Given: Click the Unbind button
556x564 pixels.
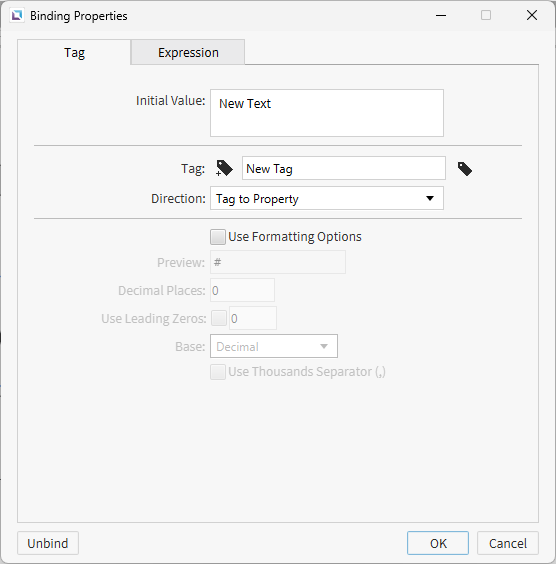Looking at the screenshot, I should pyautogui.click(x=48, y=543).
